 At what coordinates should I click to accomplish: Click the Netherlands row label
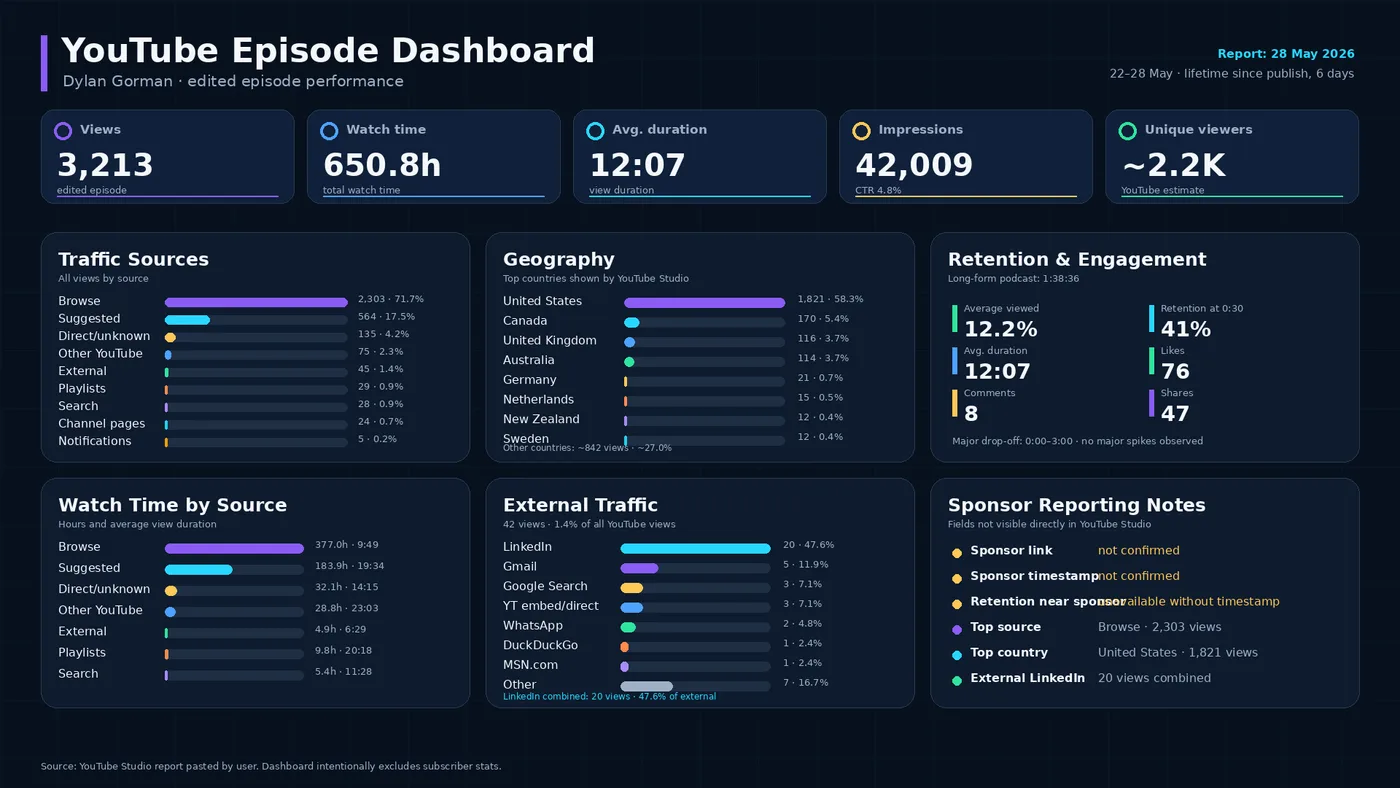coord(538,400)
